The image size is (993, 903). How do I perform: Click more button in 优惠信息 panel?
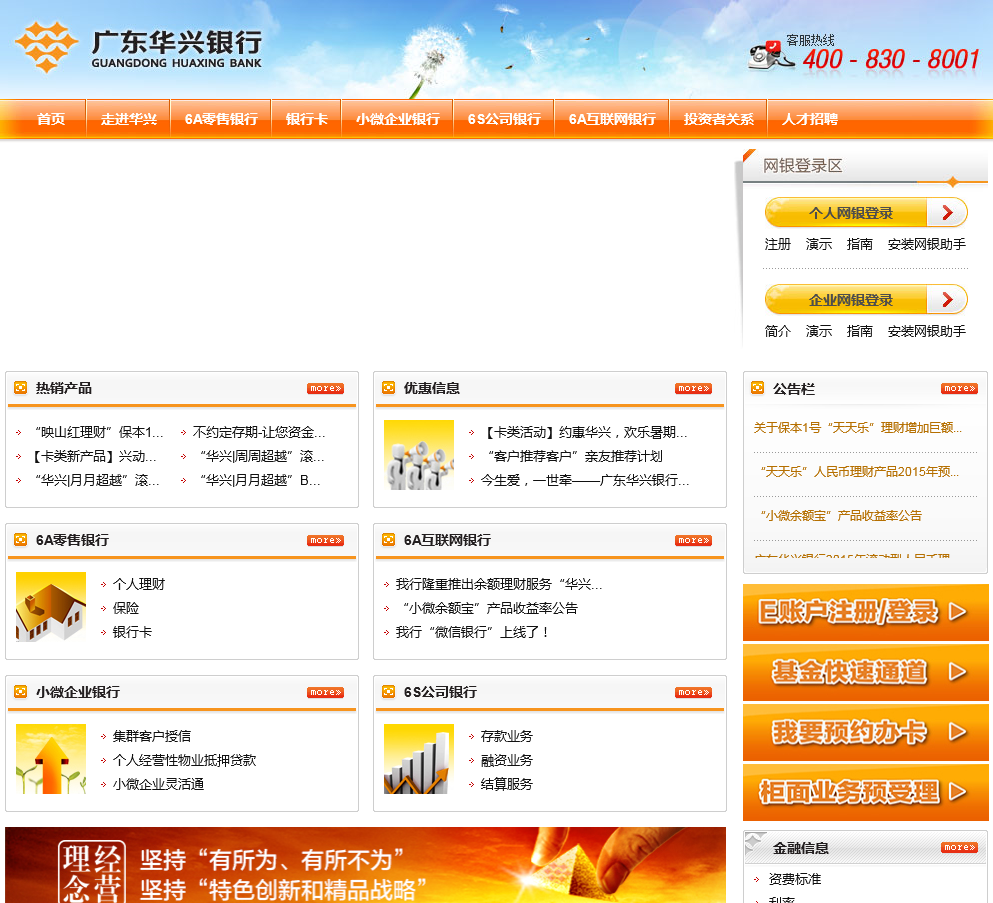pos(693,388)
